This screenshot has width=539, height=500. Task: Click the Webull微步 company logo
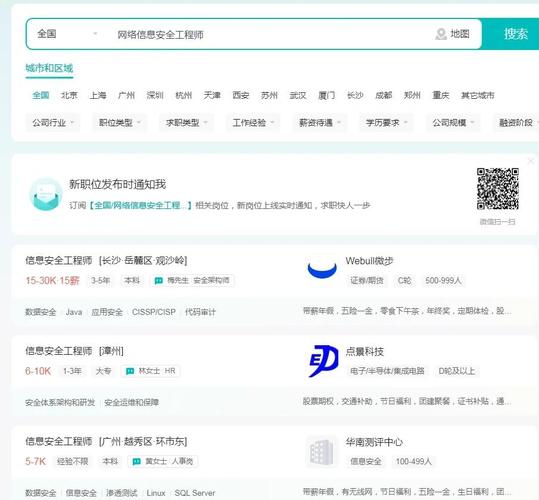tap(322, 270)
